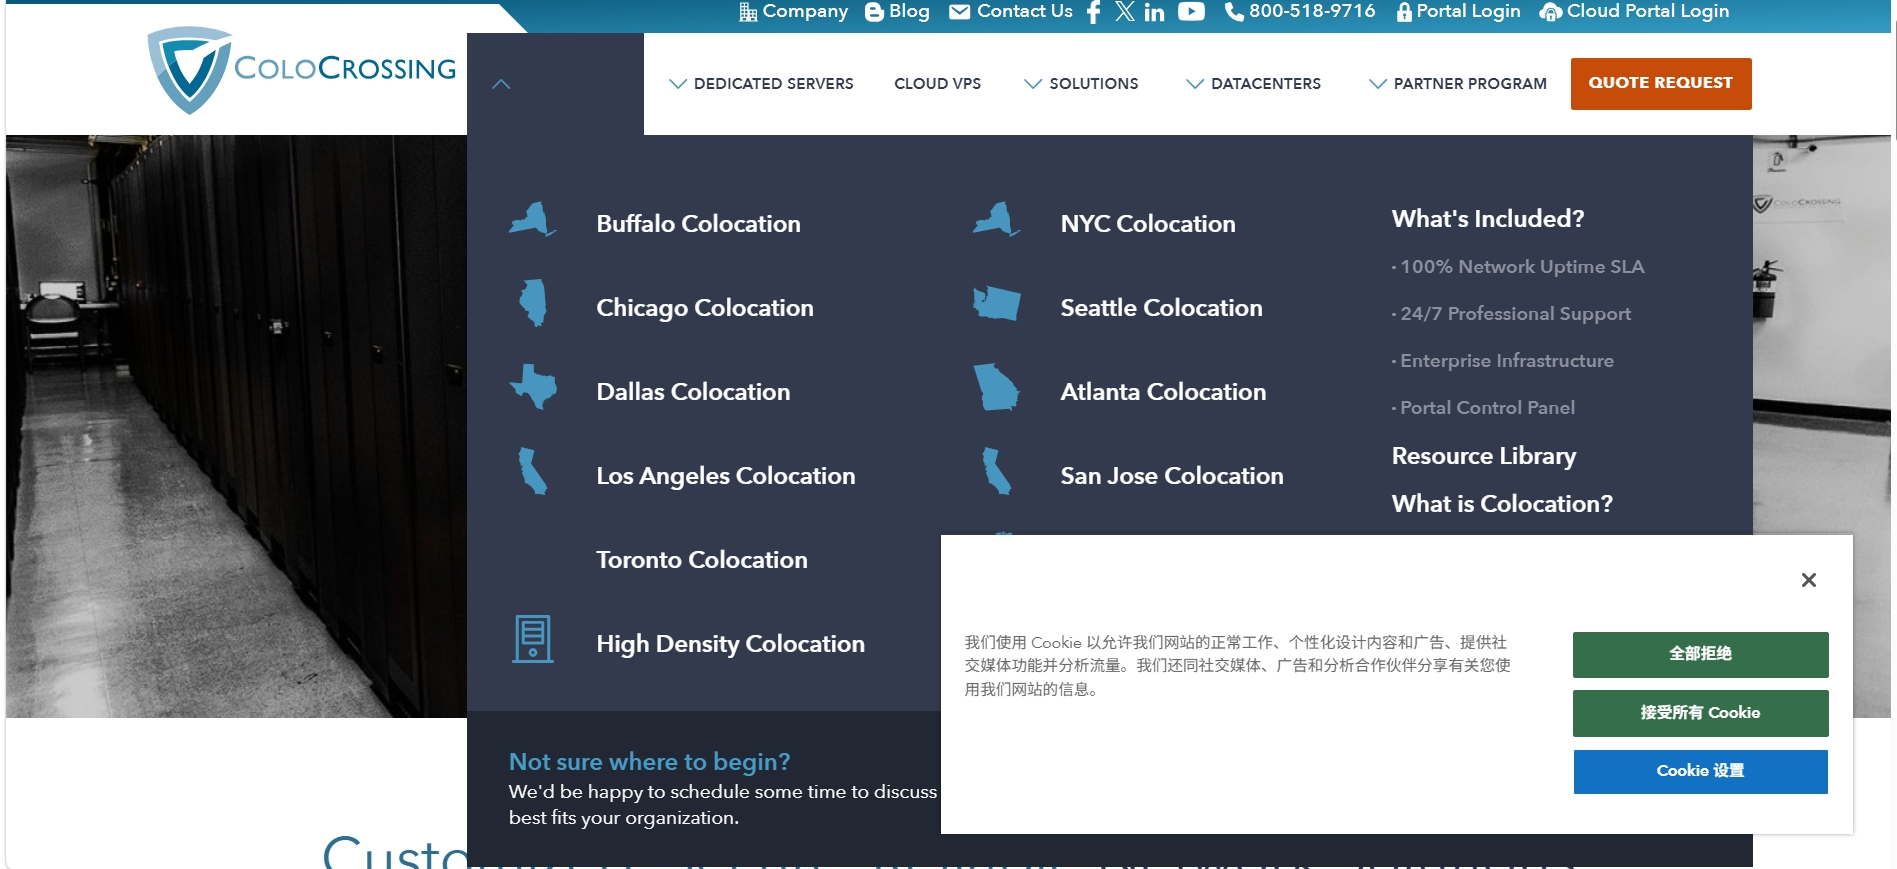The height and width of the screenshot is (869, 1897).
Task: Click the Texas state icon for Dallas
Action: (x=534, y=387)
